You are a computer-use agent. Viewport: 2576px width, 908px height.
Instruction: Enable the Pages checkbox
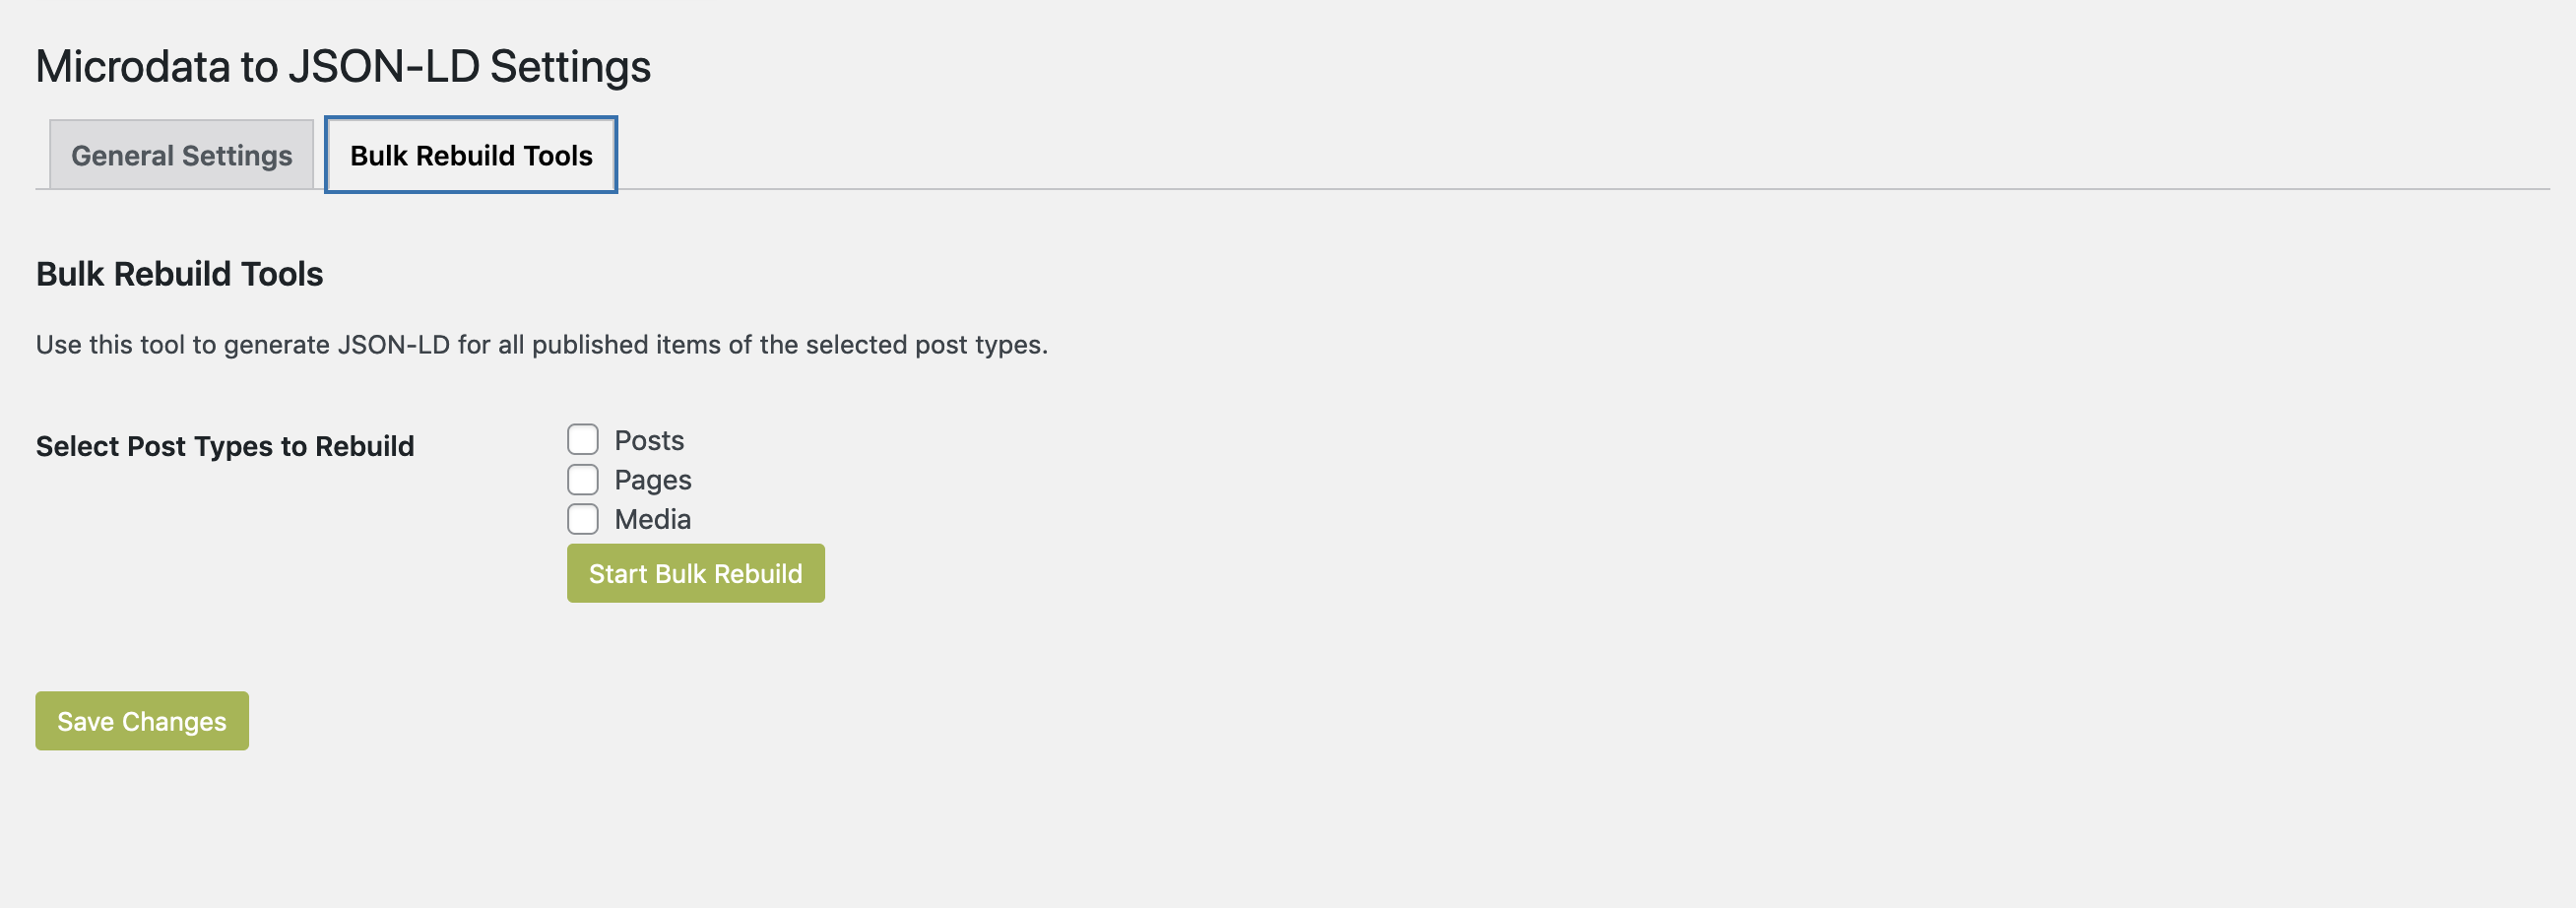583,480
